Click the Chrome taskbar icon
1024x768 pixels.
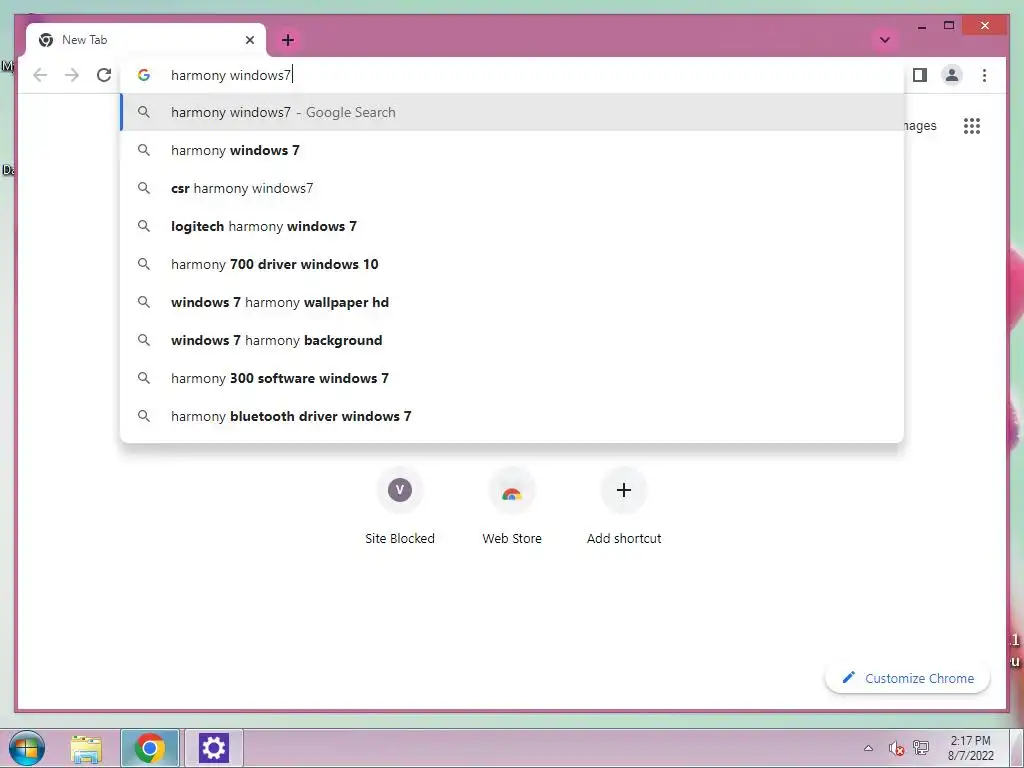150,748
